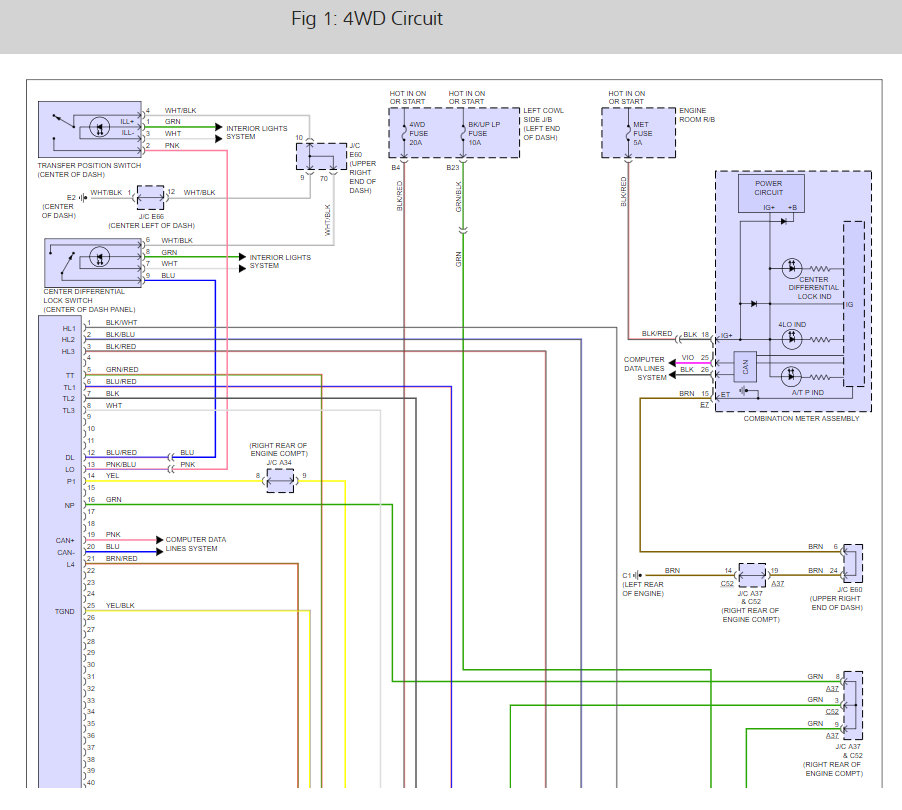Click the Fig 1: 4WD Circuit title
Screen dimensions: 902x810
366,19
